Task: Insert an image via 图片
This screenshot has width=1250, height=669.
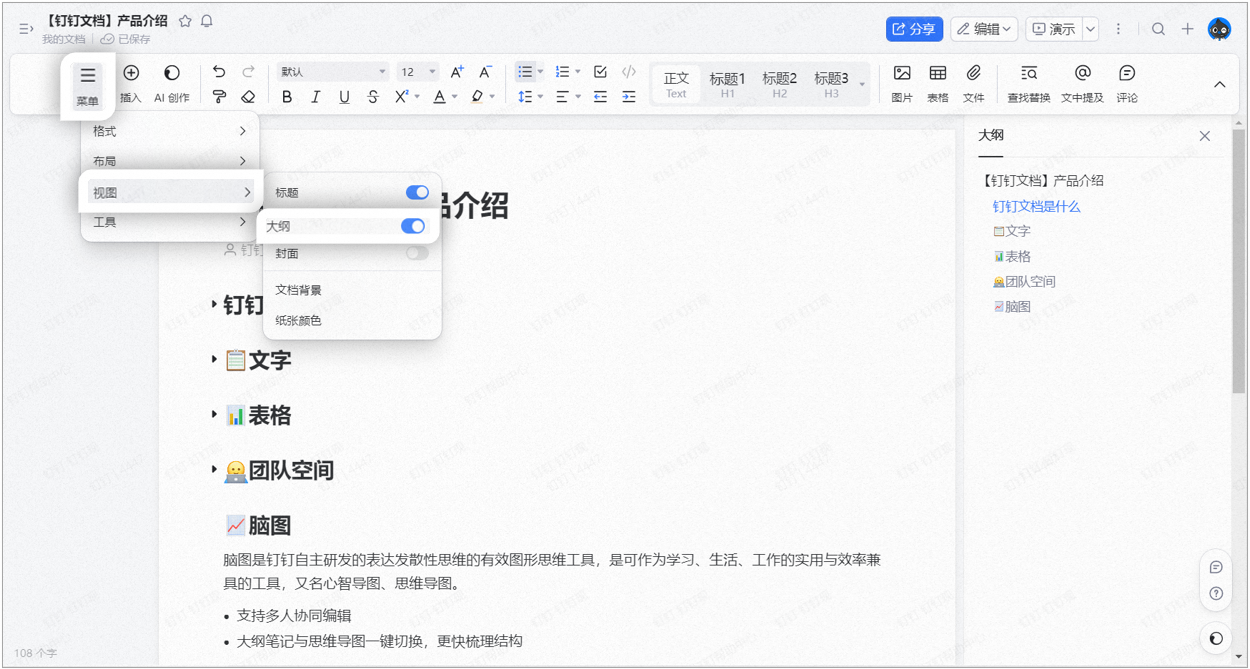Action: (902, 84)
